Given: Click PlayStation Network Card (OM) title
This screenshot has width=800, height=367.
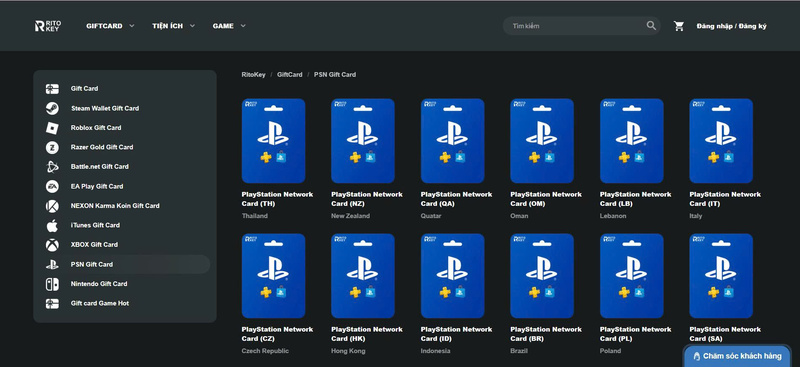Looking at the screenshot, I should pos(545,199).
